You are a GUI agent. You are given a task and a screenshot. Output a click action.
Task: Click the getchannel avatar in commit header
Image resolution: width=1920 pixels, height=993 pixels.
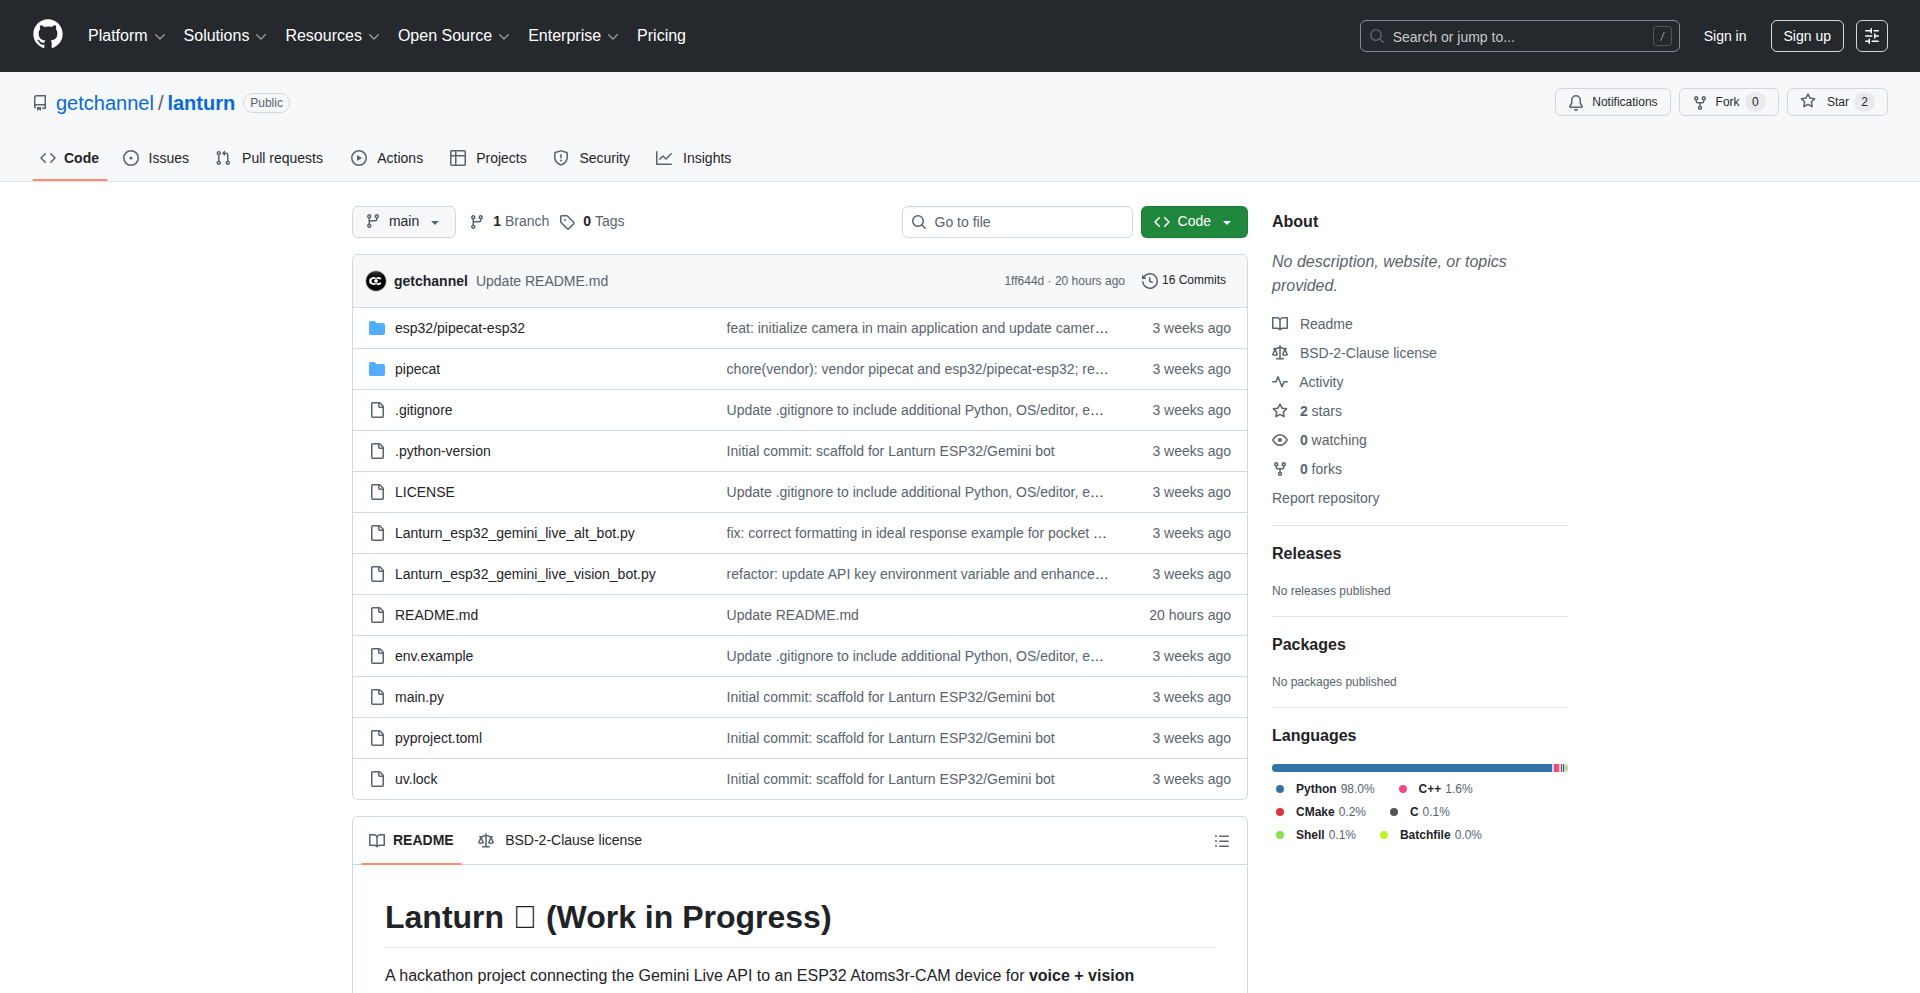[x=376, y=281]
